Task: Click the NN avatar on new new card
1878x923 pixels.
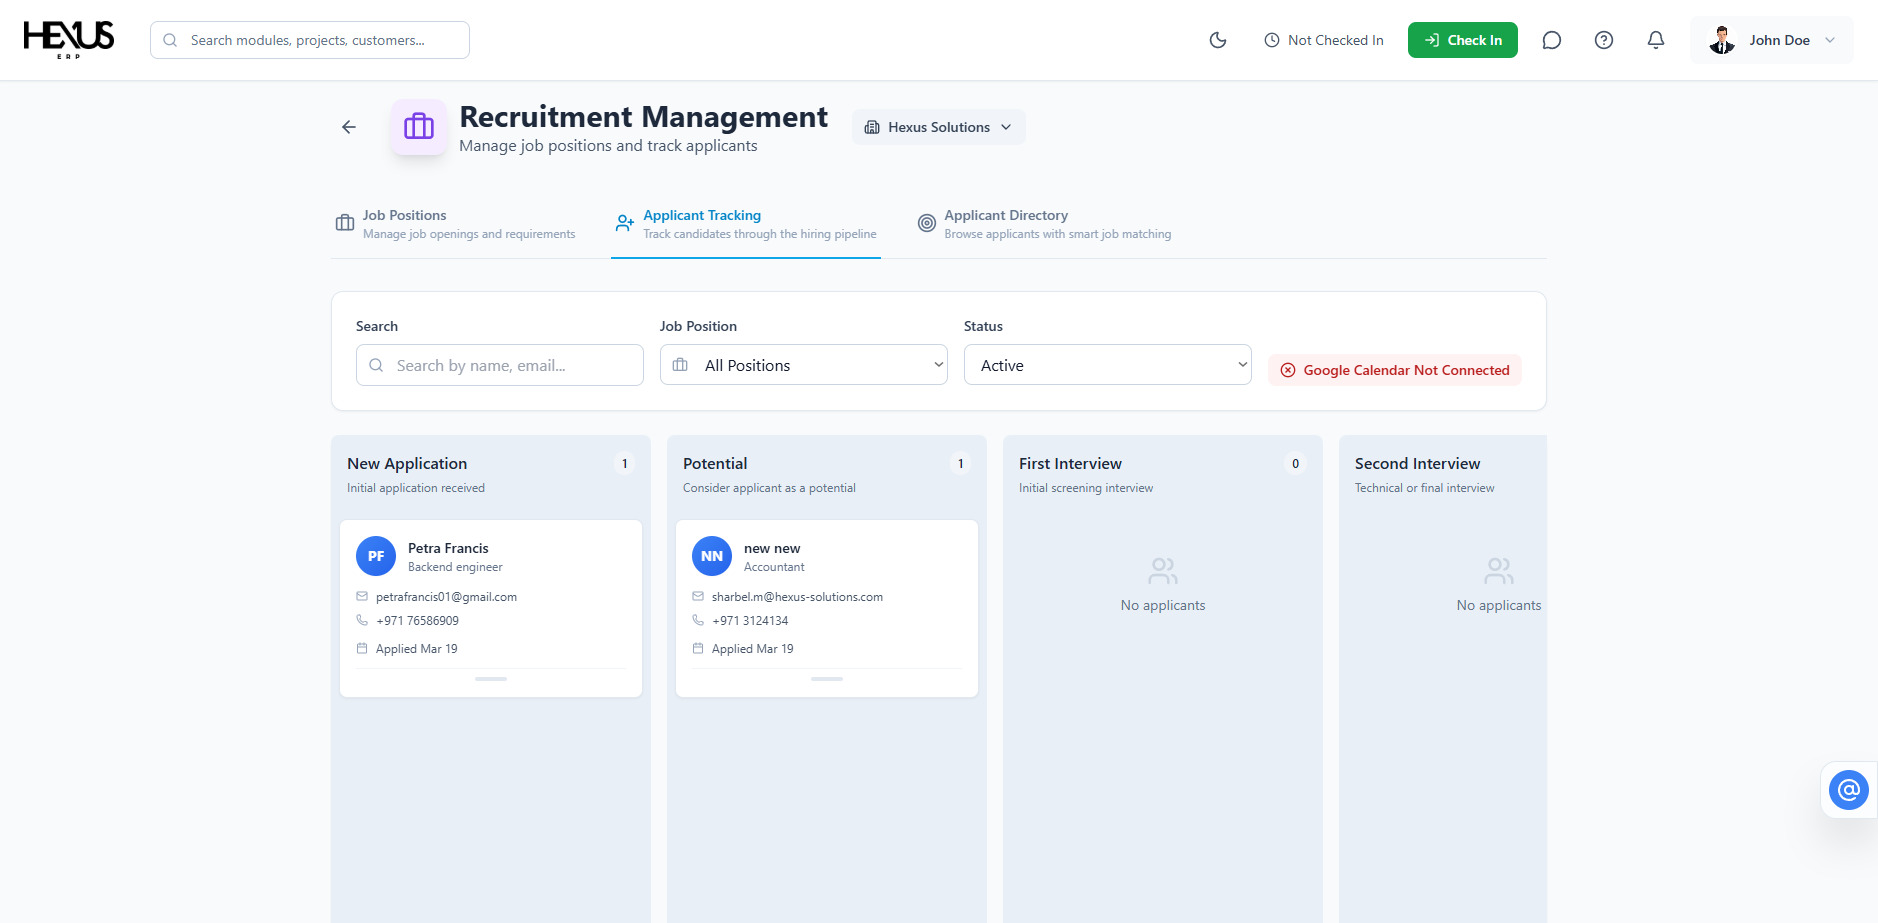Action: click(x=712, y=556)
